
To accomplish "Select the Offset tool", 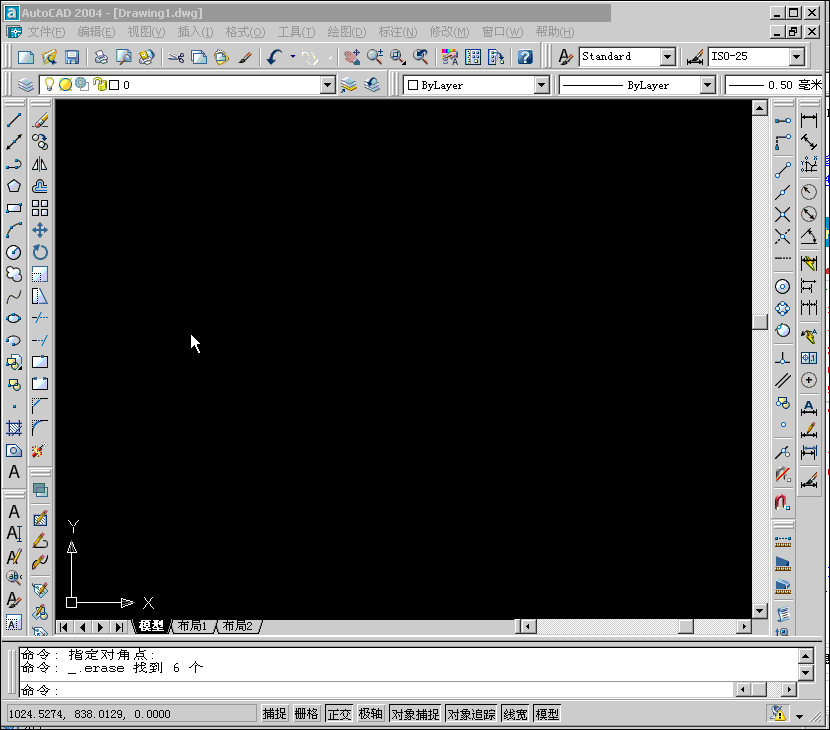I will [x=40, y=186].
